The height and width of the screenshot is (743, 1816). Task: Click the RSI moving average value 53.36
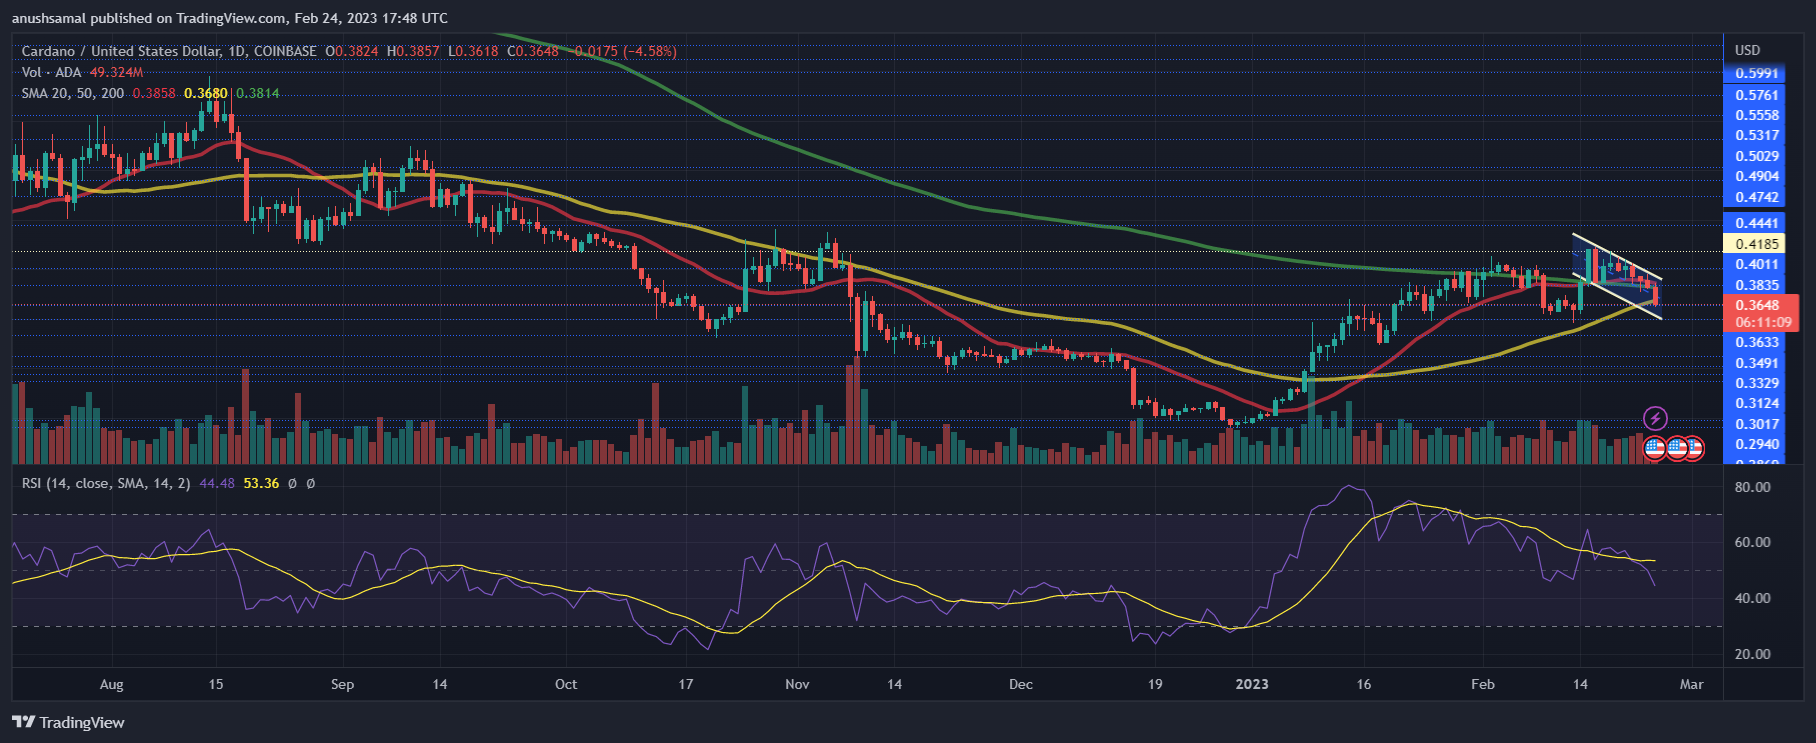(x=261, y=483)
